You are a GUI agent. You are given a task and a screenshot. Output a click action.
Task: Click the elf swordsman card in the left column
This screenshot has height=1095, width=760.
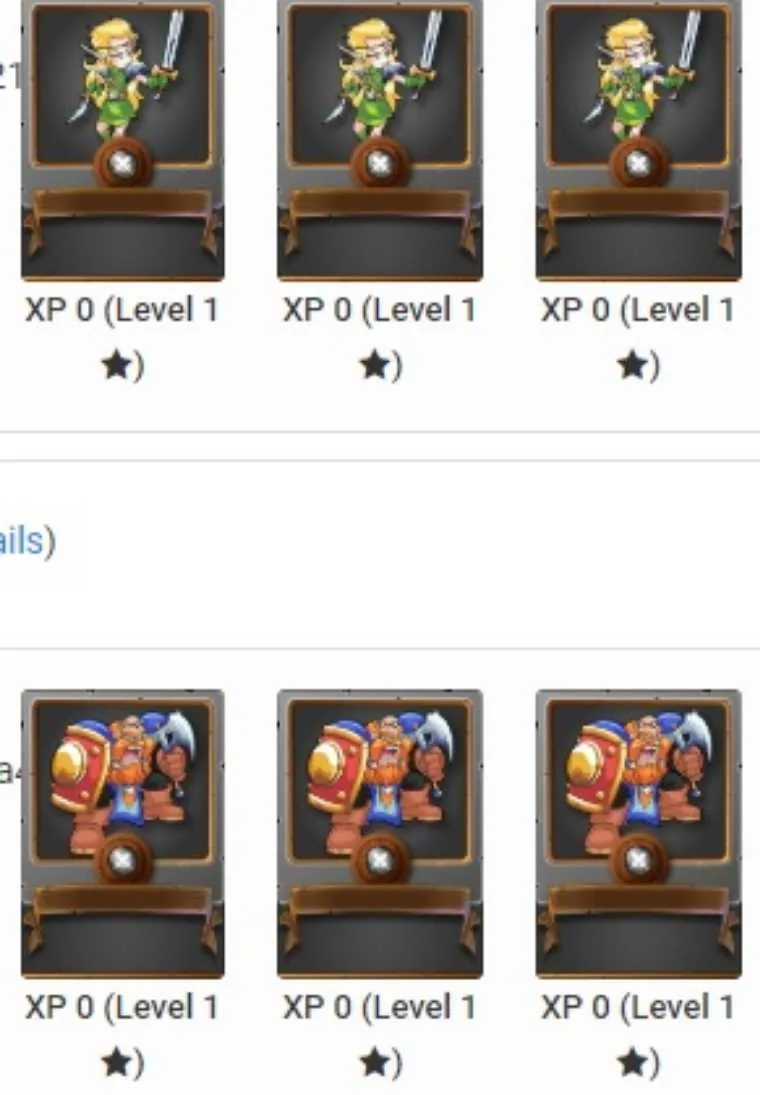(123, 139)
